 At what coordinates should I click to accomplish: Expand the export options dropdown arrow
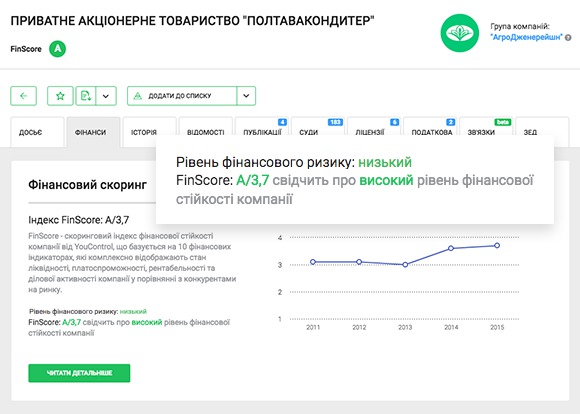(x=106, y=96)
